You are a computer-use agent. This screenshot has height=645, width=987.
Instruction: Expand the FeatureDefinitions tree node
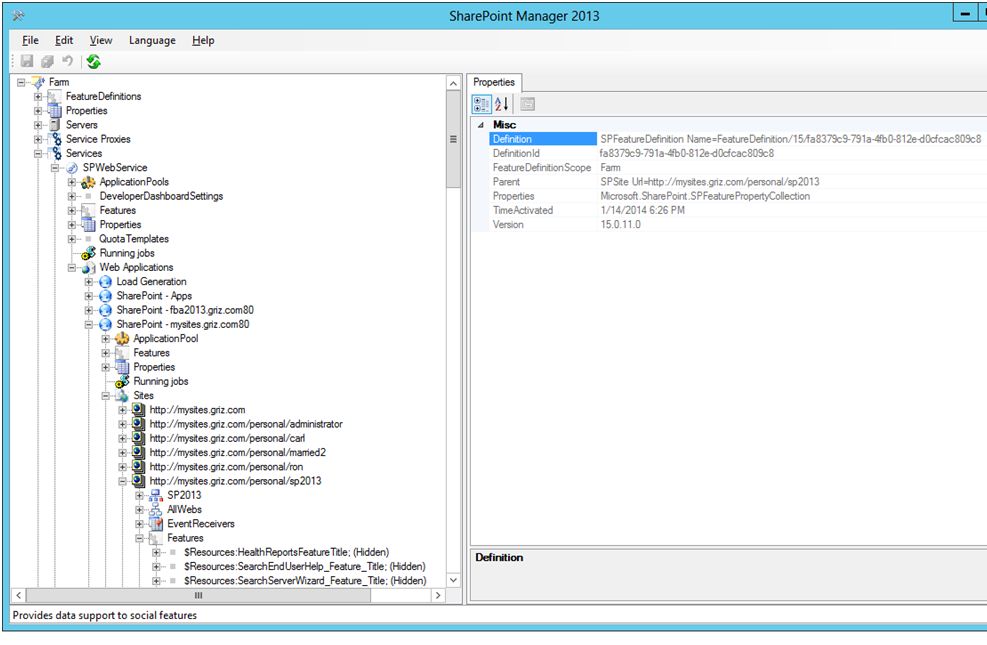38,96
